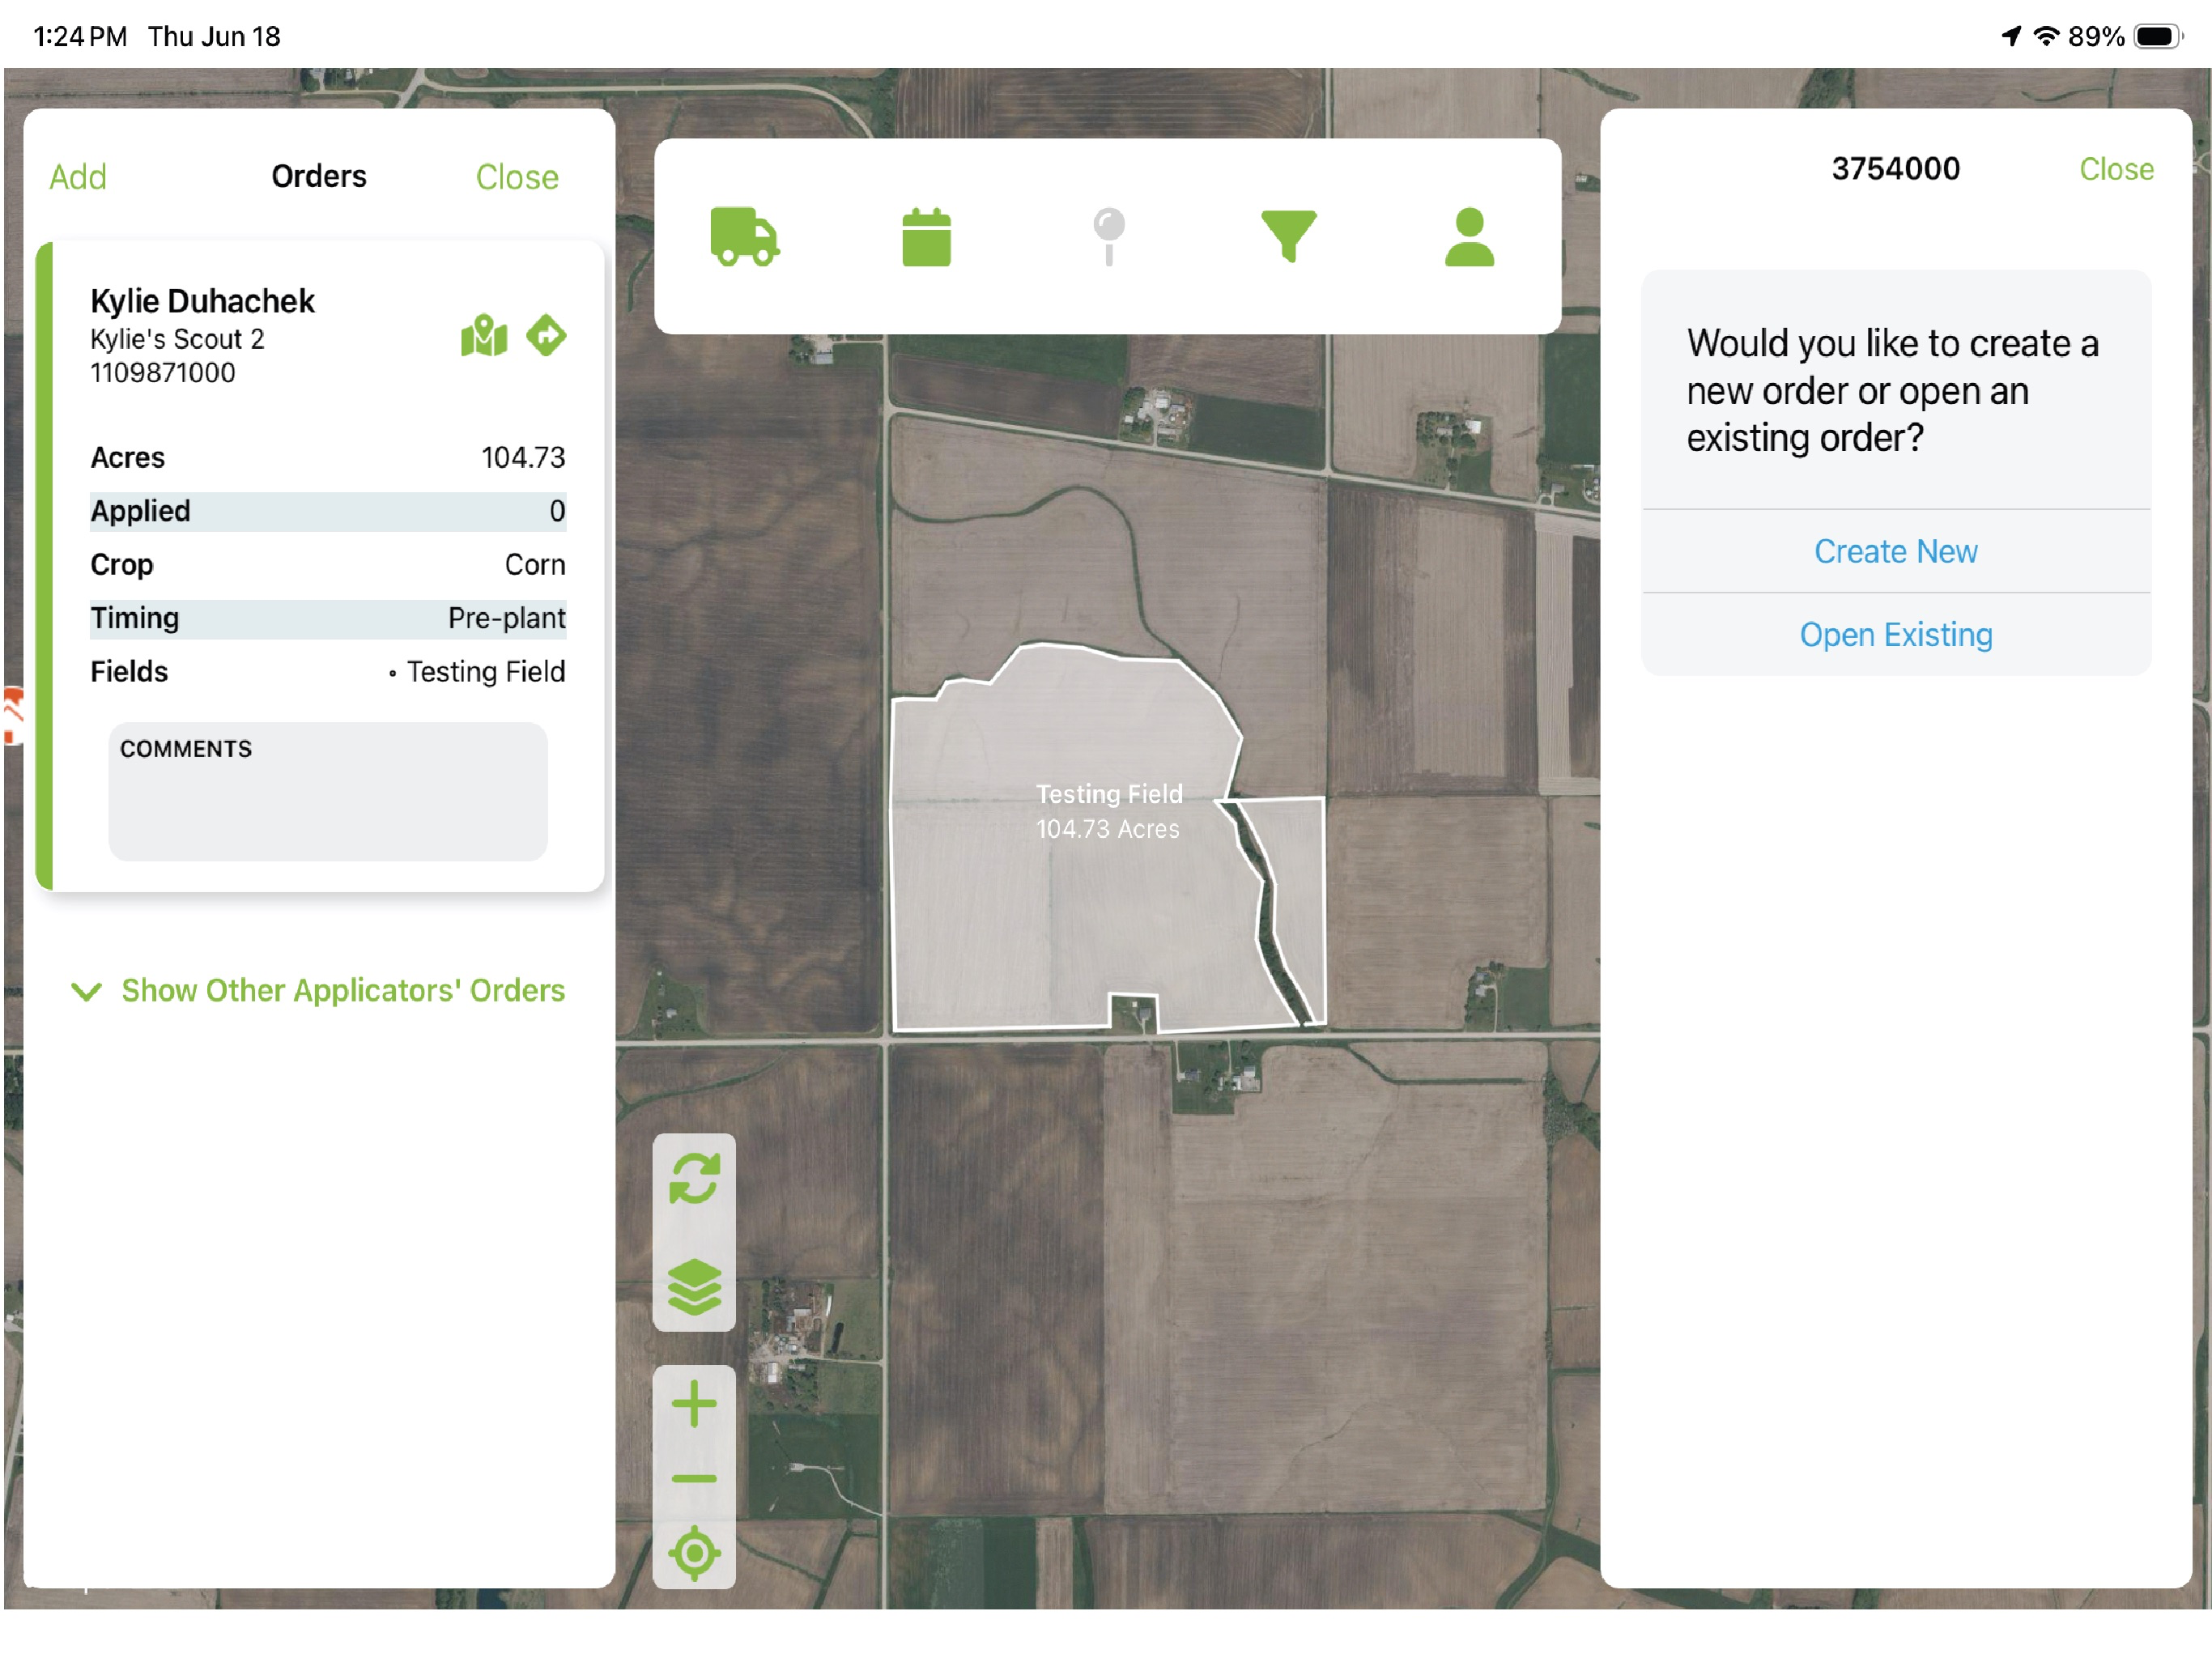The height and width of the screenshot is (1658, 2212).
Task: Tap the 3754000 panel title
Action: [x=1895, y=169]
